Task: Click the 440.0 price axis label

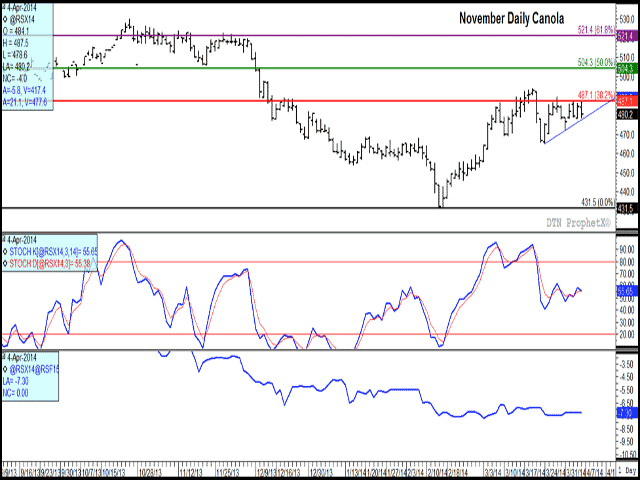Action: tap(626, 191)
